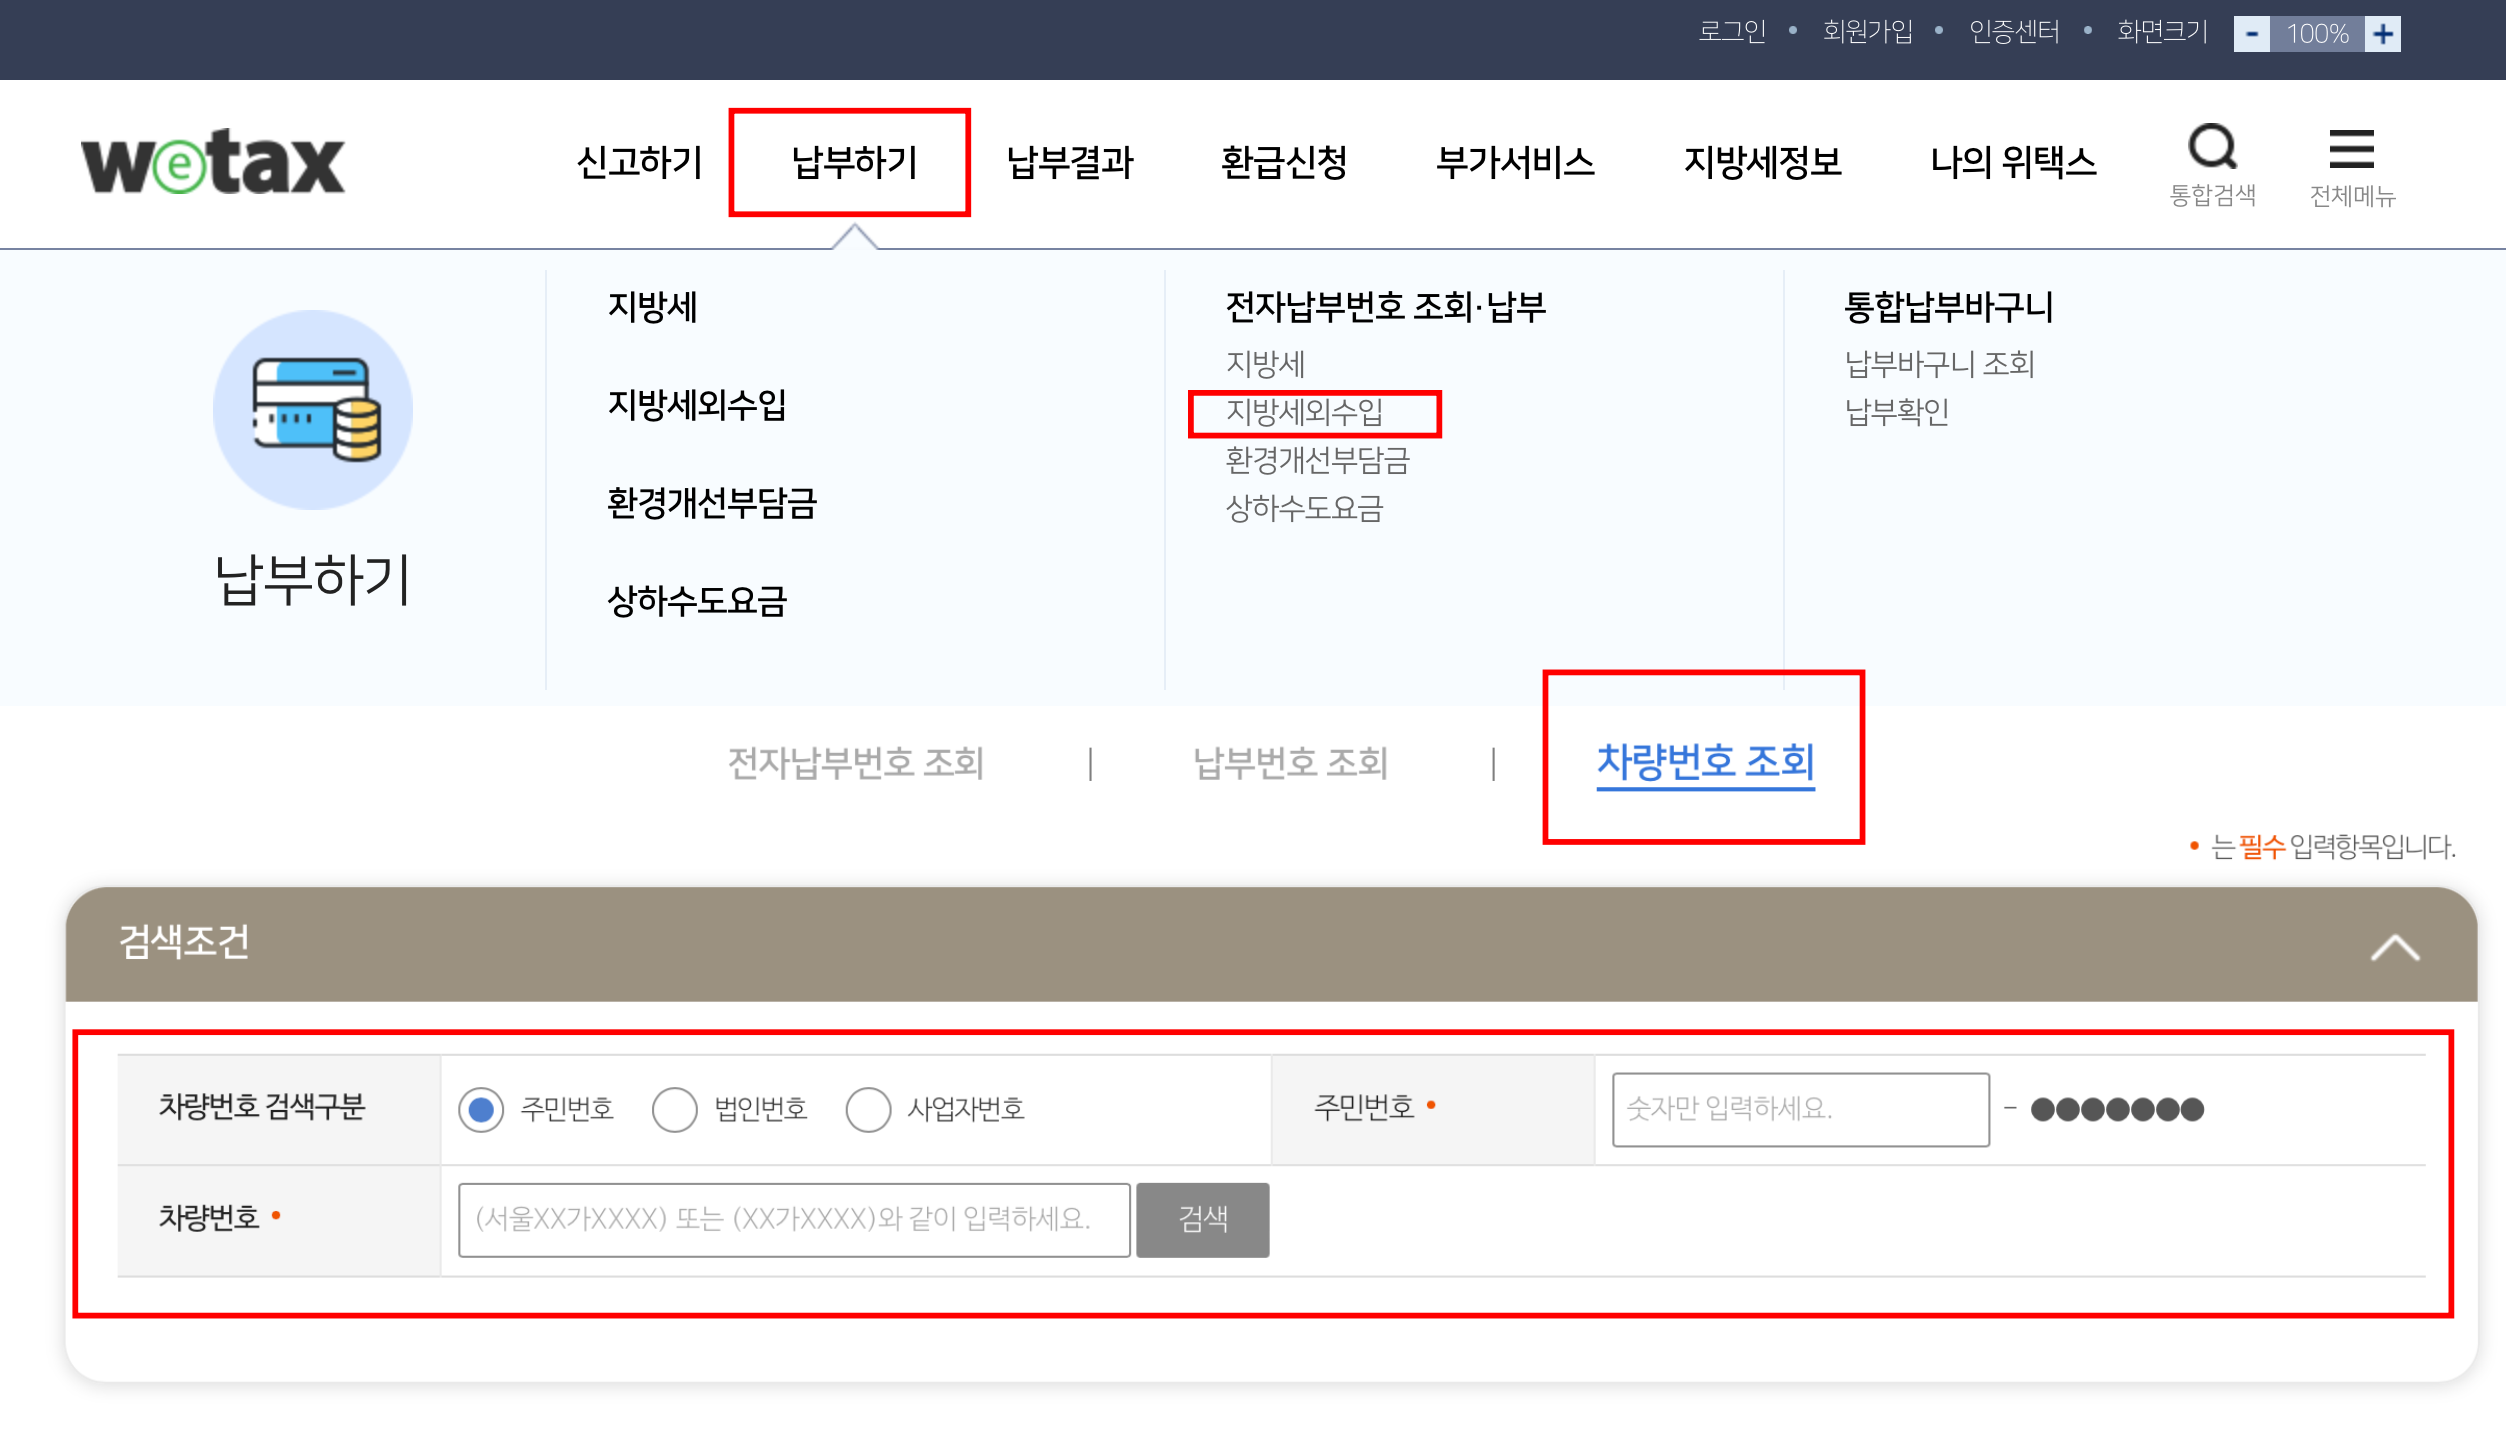The height and width of the screenshot is (1439, 2506).
Task: Focus the 차량번호 input field
Action: tap(794, 1219)
